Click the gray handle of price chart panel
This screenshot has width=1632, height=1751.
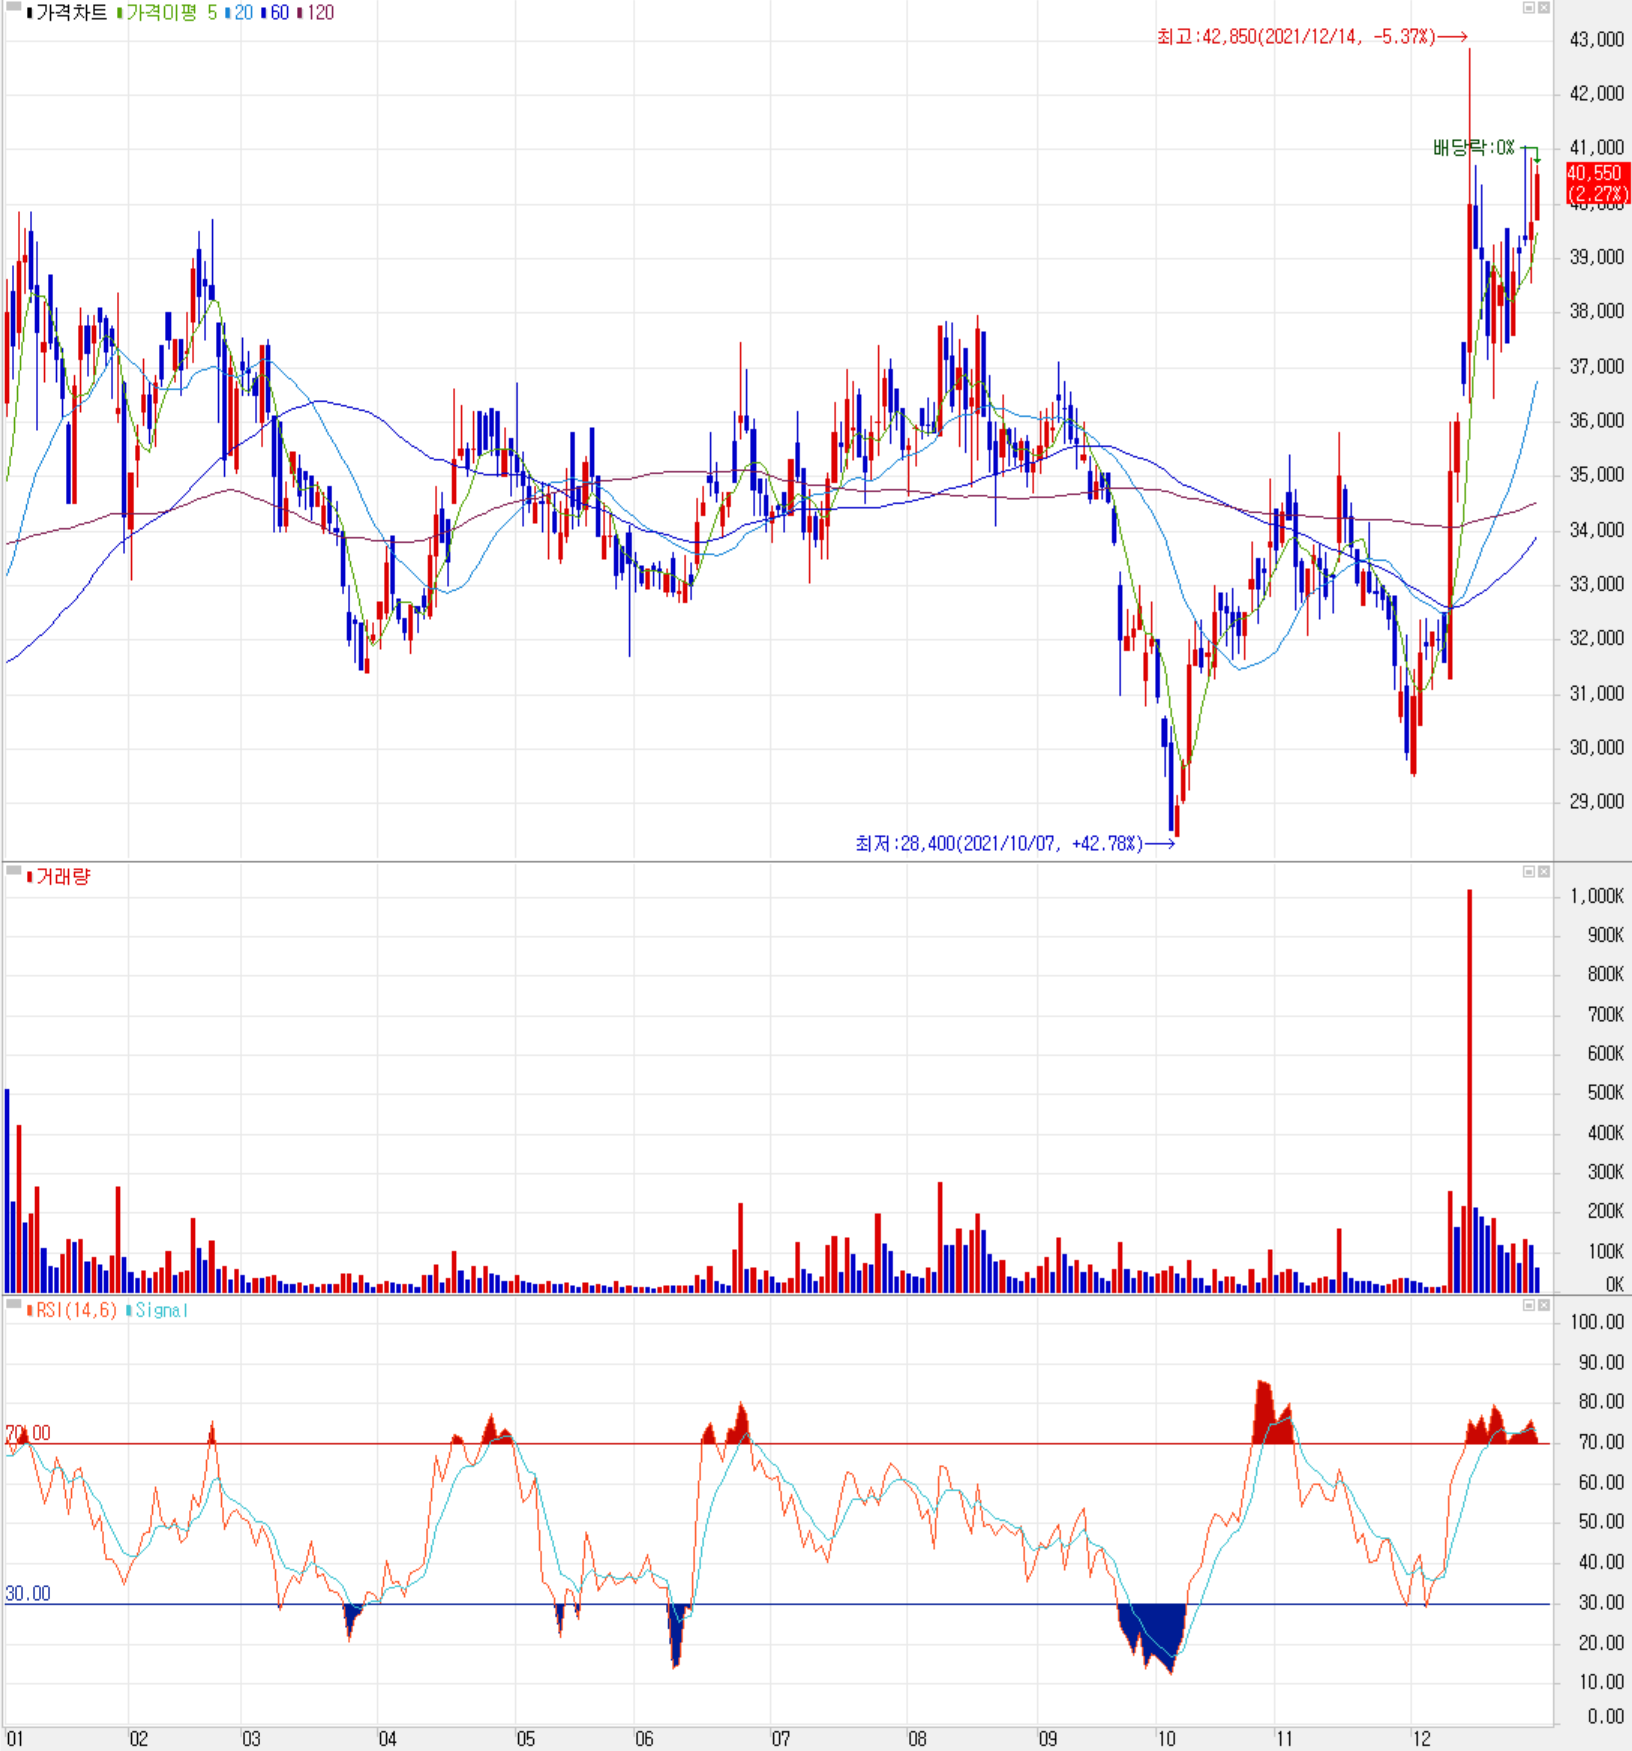pos(13,7)
